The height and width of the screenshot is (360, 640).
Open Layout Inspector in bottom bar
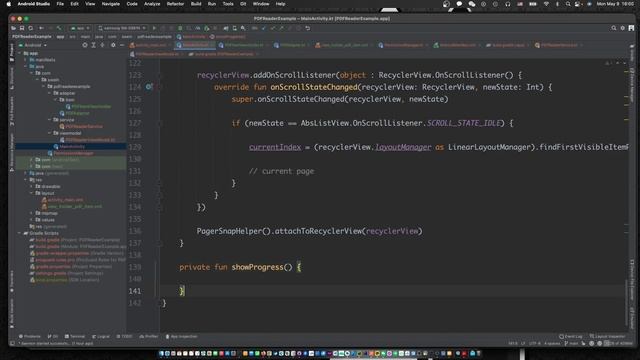(607, 336)
